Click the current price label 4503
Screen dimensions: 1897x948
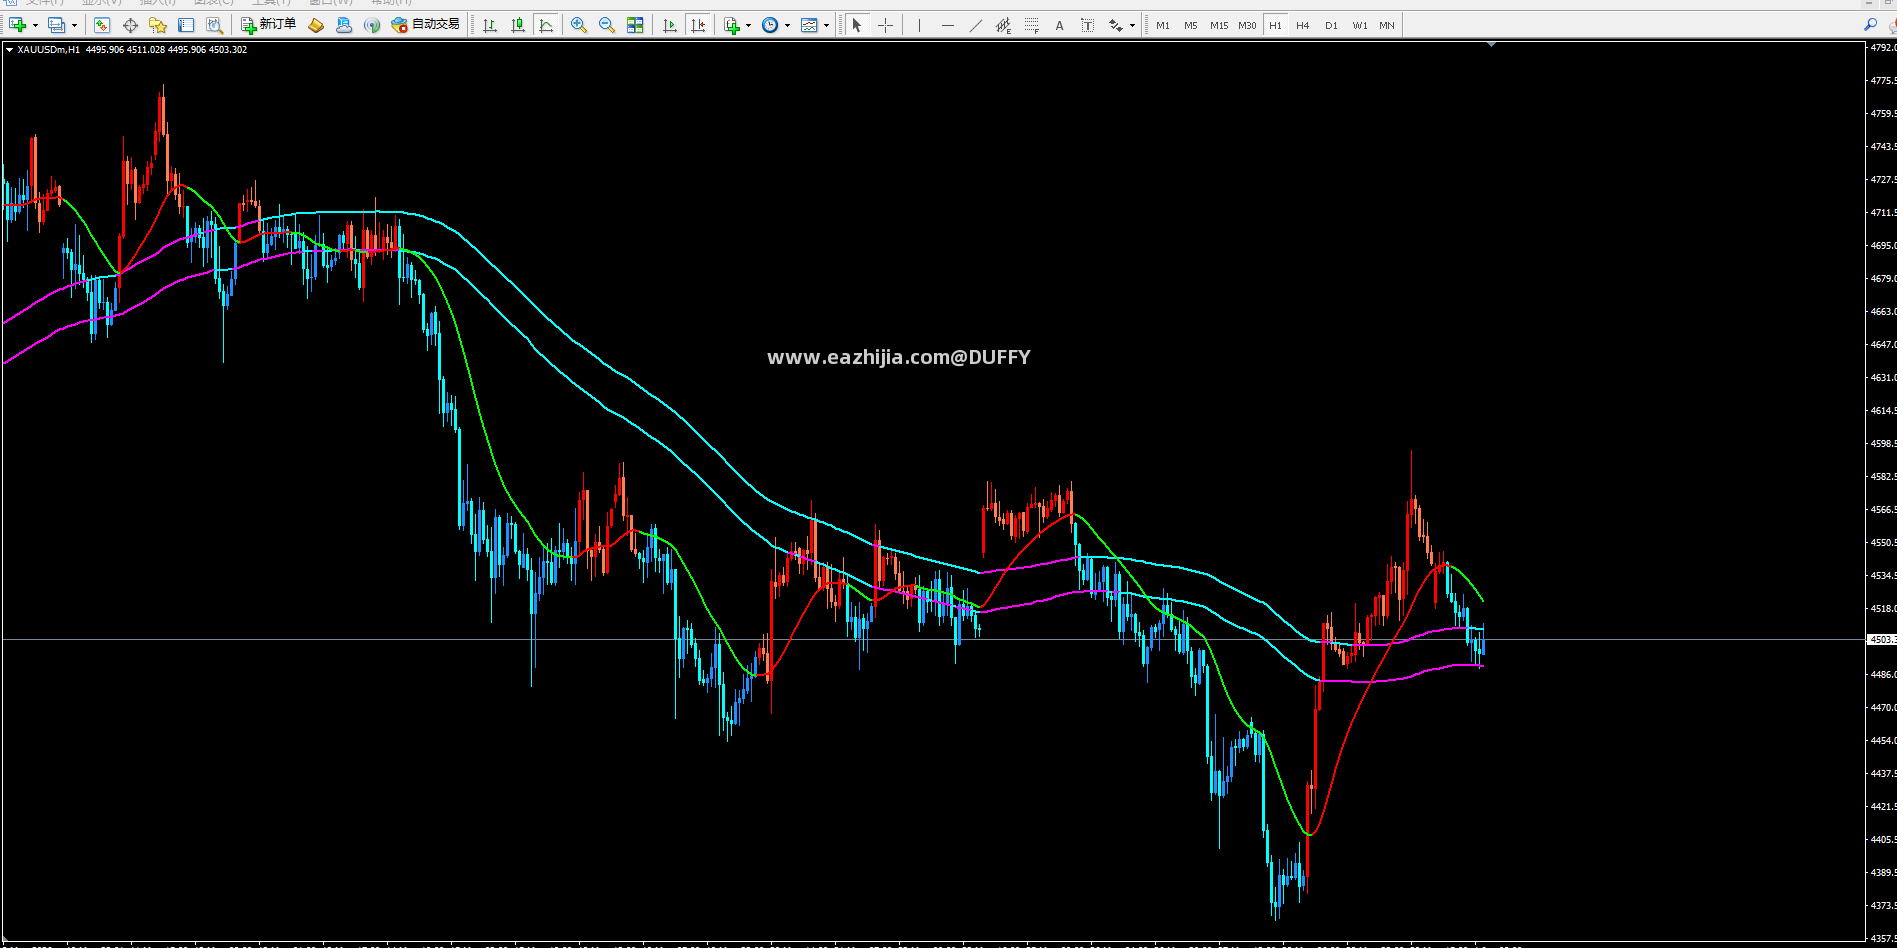point(1882,639)
